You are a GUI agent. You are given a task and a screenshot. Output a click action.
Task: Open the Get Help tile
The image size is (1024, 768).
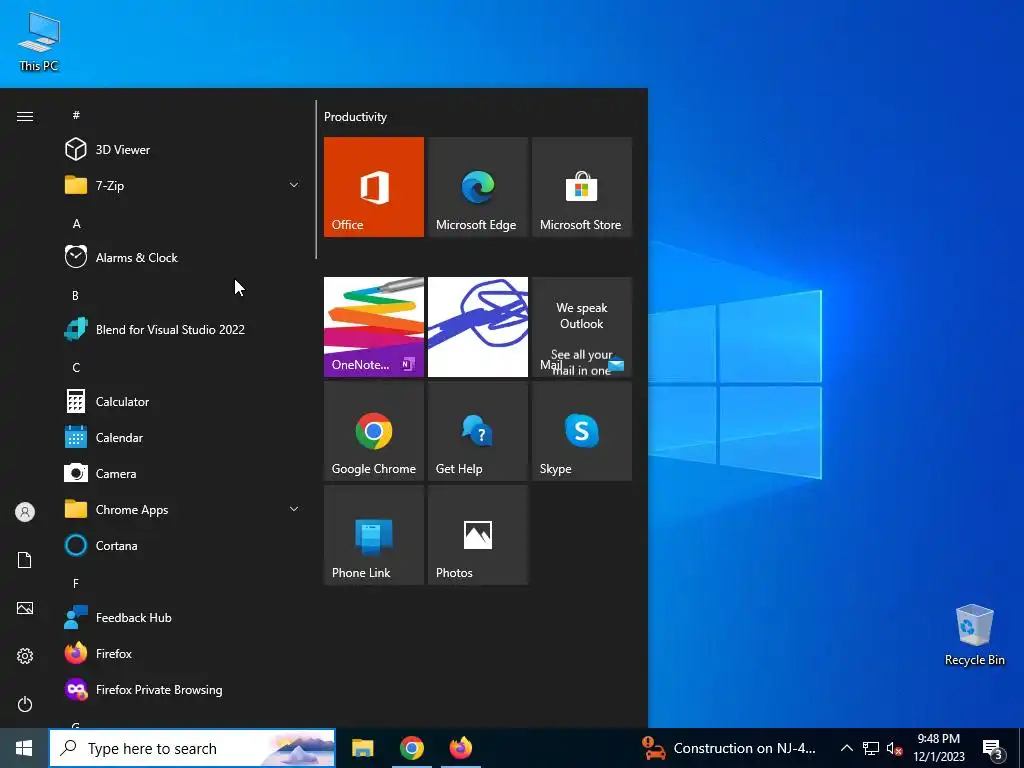pos(477,431)
